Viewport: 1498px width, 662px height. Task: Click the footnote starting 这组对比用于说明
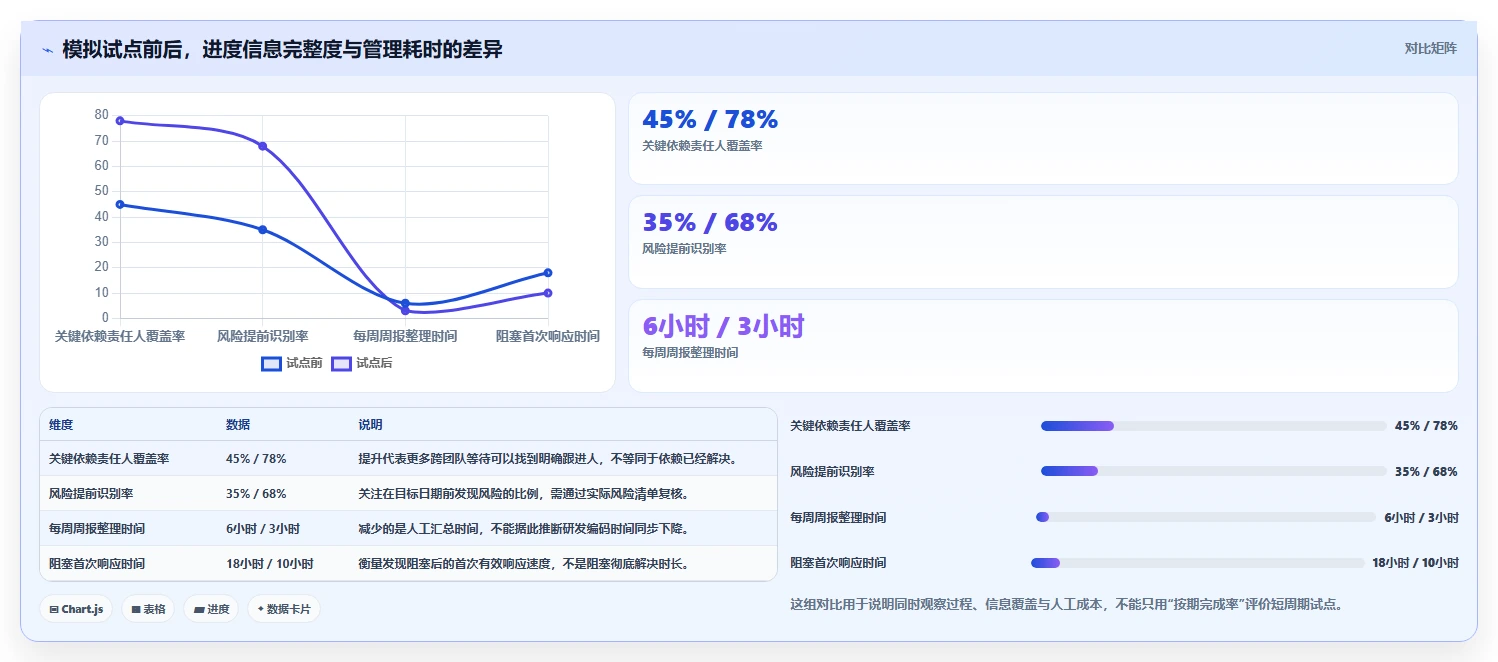[1066, 604]
